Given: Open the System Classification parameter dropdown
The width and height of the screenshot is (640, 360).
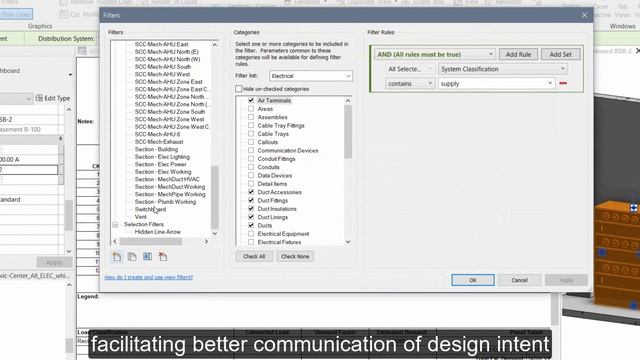Looking at the screenshot, I should (x=503, y=69).
